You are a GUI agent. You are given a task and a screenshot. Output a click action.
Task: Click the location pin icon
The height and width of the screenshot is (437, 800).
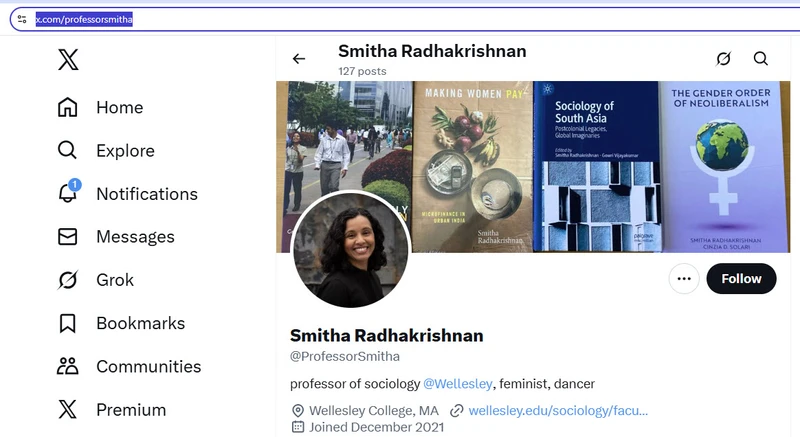[x=298, y=410]
